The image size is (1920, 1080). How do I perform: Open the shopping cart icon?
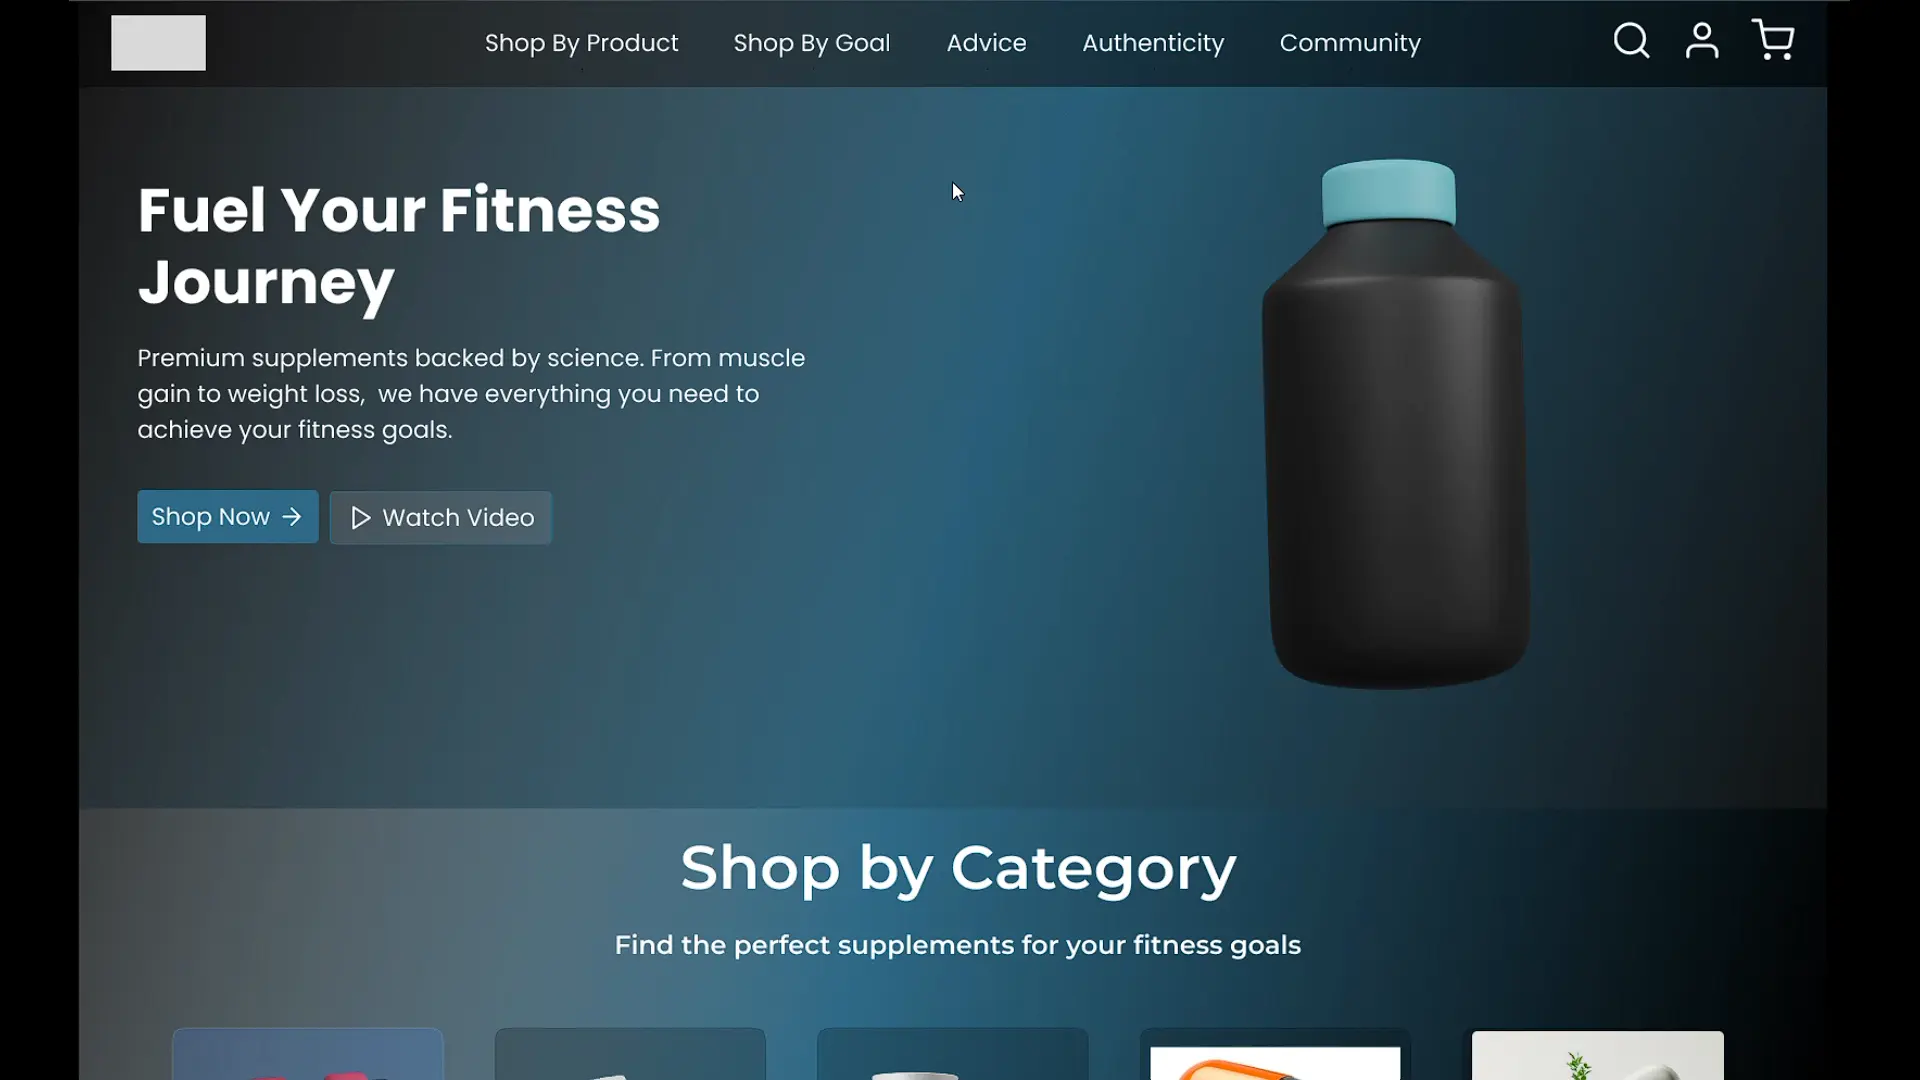coord(1773,40)
